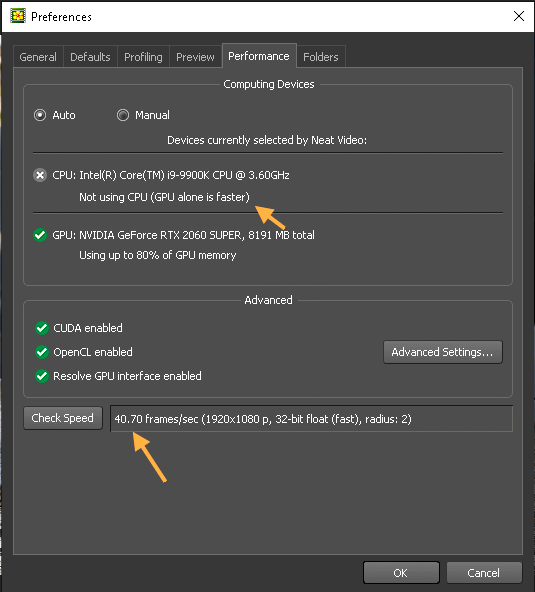Confirm preferences with OK
This screenshot has height=592, width=535.
pyautogui.click(x=401, y=573)
